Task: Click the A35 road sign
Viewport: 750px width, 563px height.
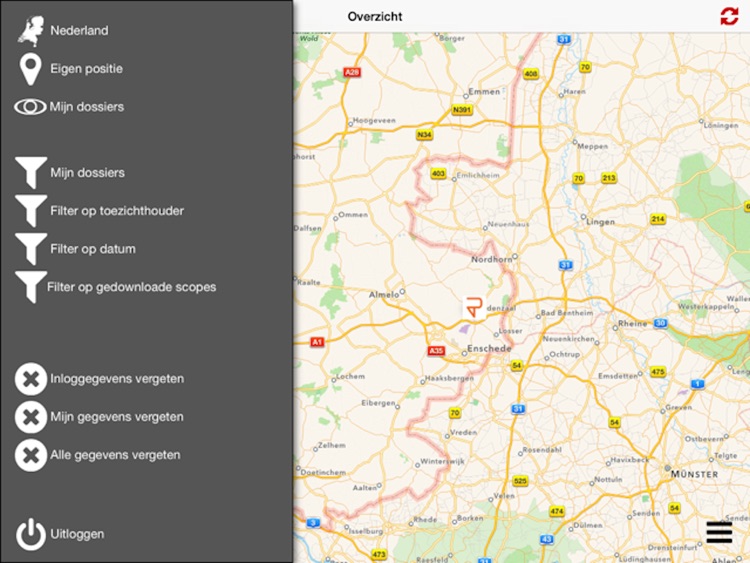Action: click(x=436, y=351)
